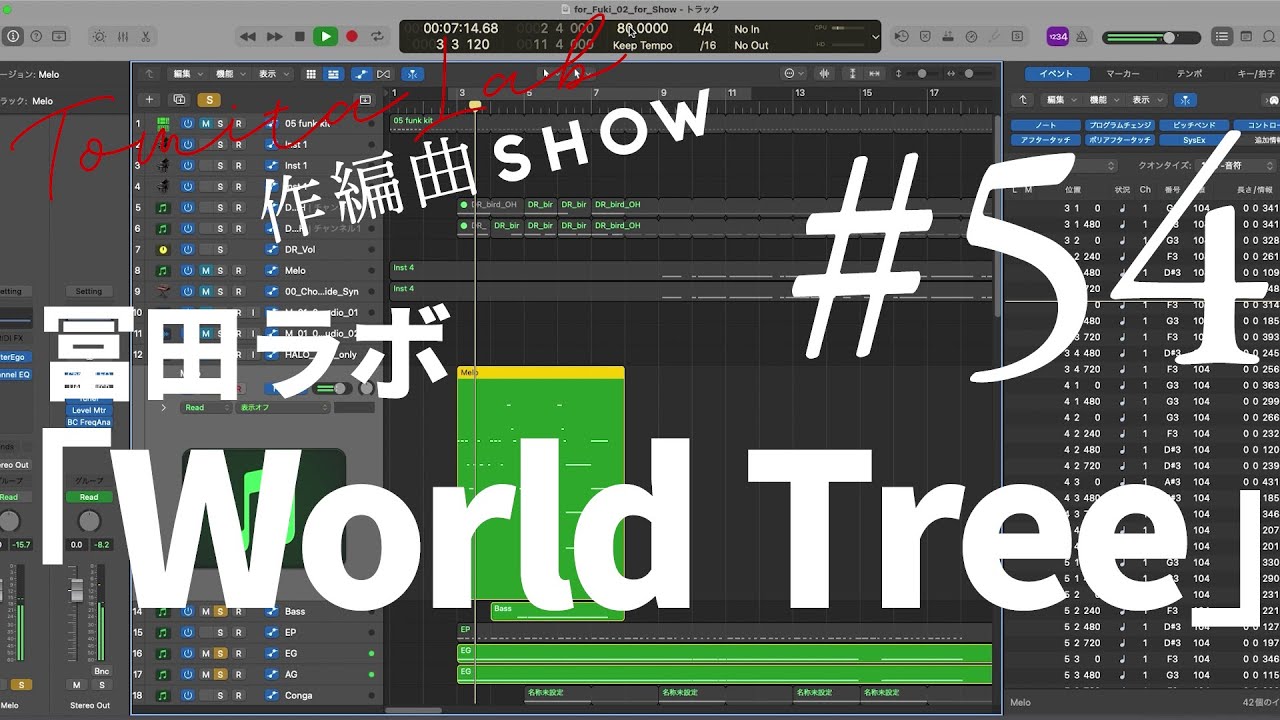Image resolution: width=1280 pixels, height=720 pixels.
Task: Open the Inspector with the info button
Action: (13, 36)
